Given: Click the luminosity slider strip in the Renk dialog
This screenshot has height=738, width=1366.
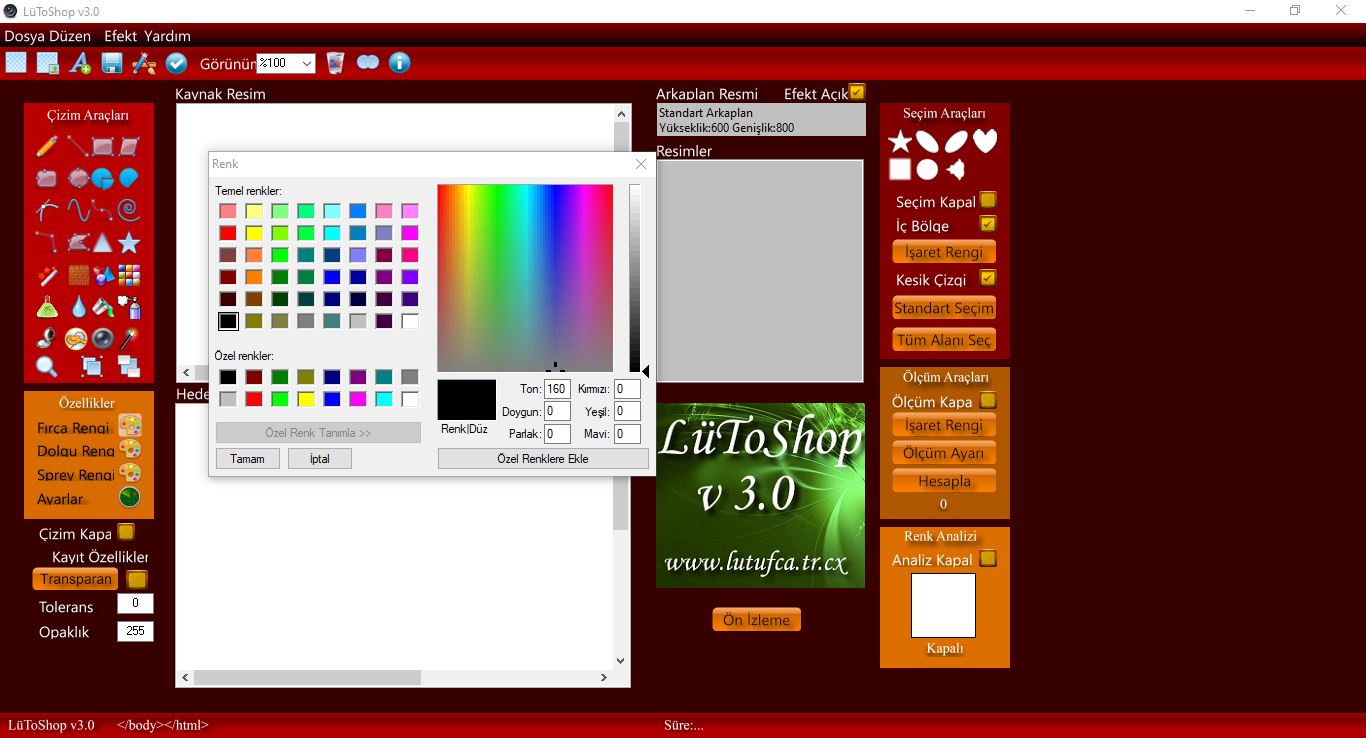Looking at the screenshot, I should point(634,278).
